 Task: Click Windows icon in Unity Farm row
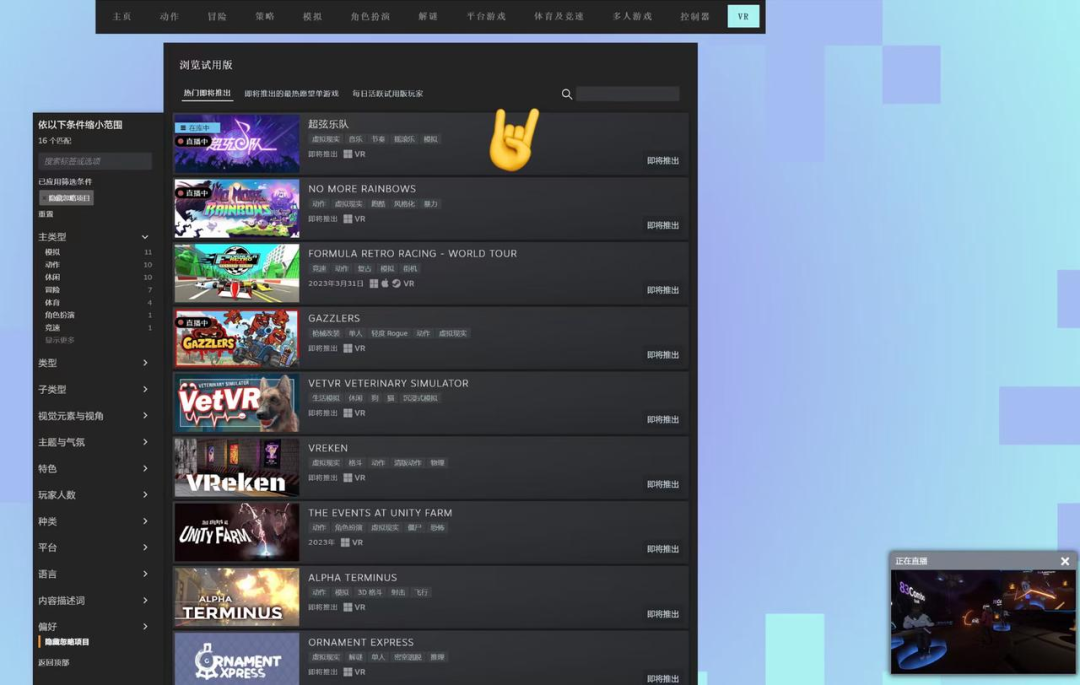tap(345, 542)
